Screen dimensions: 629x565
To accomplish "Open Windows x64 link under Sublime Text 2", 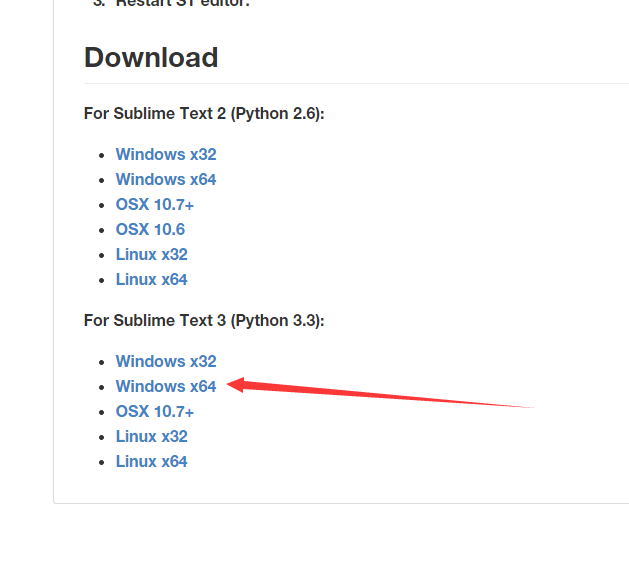I will pyautogui.click(x=166, y=179).
